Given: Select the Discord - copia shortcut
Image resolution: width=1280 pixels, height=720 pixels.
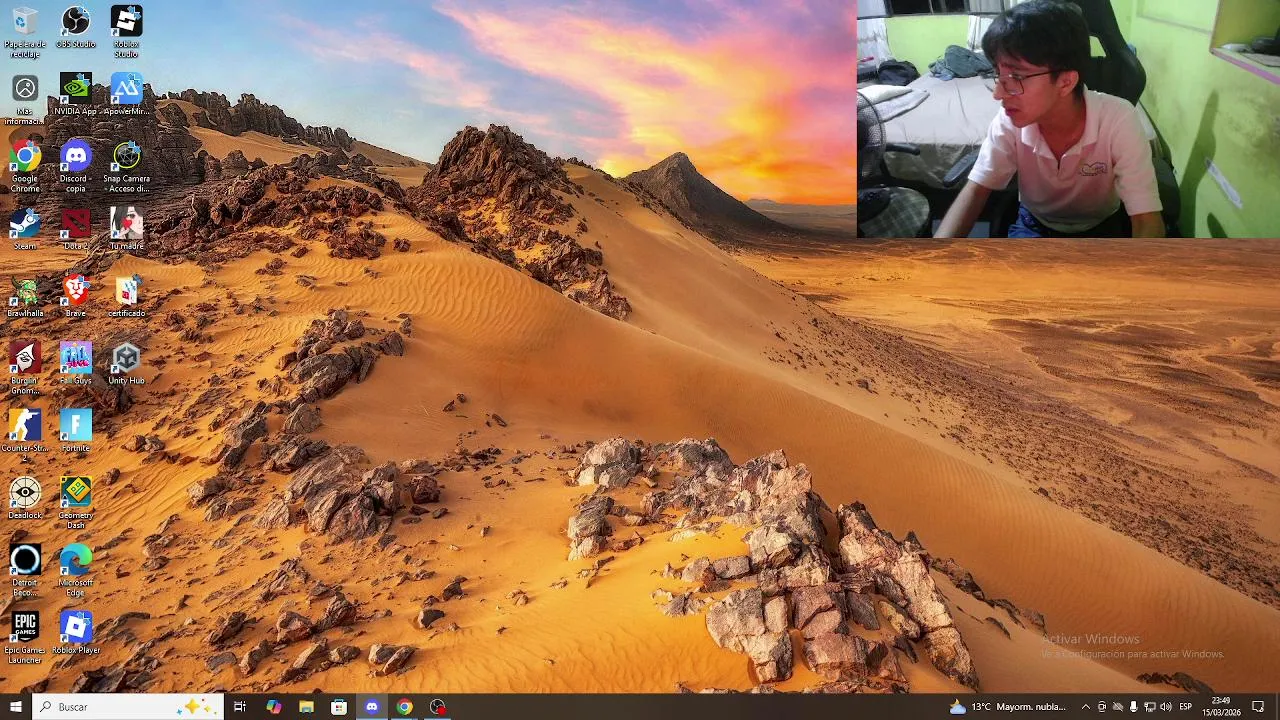Looking at the screenshot, I should pos(76,167).
